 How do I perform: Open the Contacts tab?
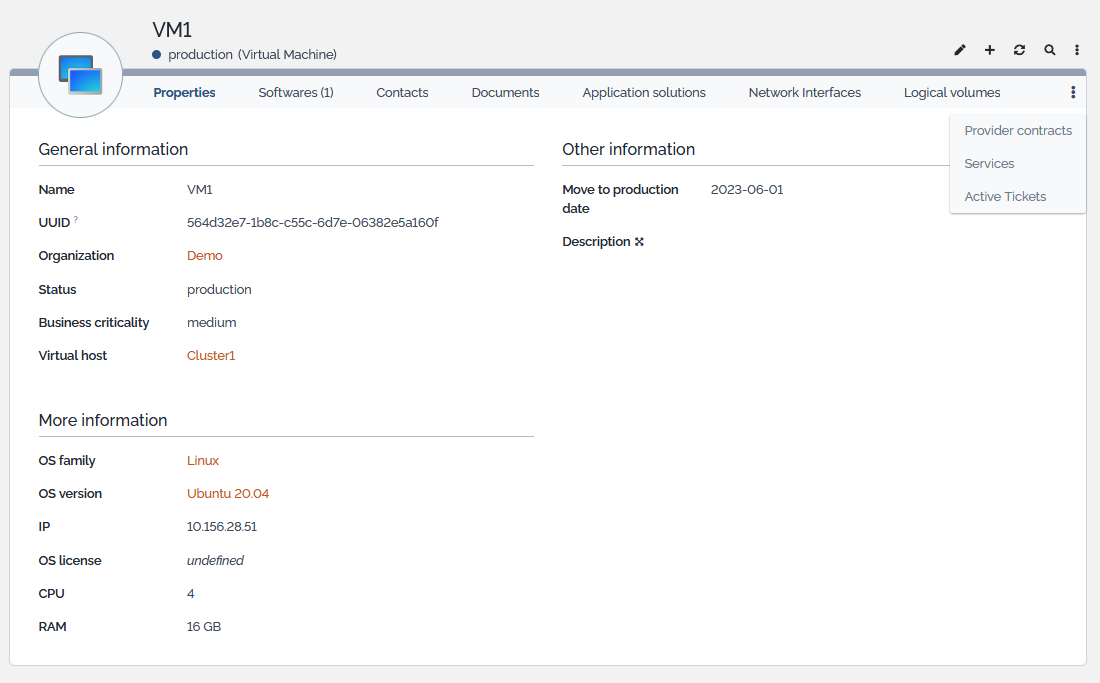402,93
